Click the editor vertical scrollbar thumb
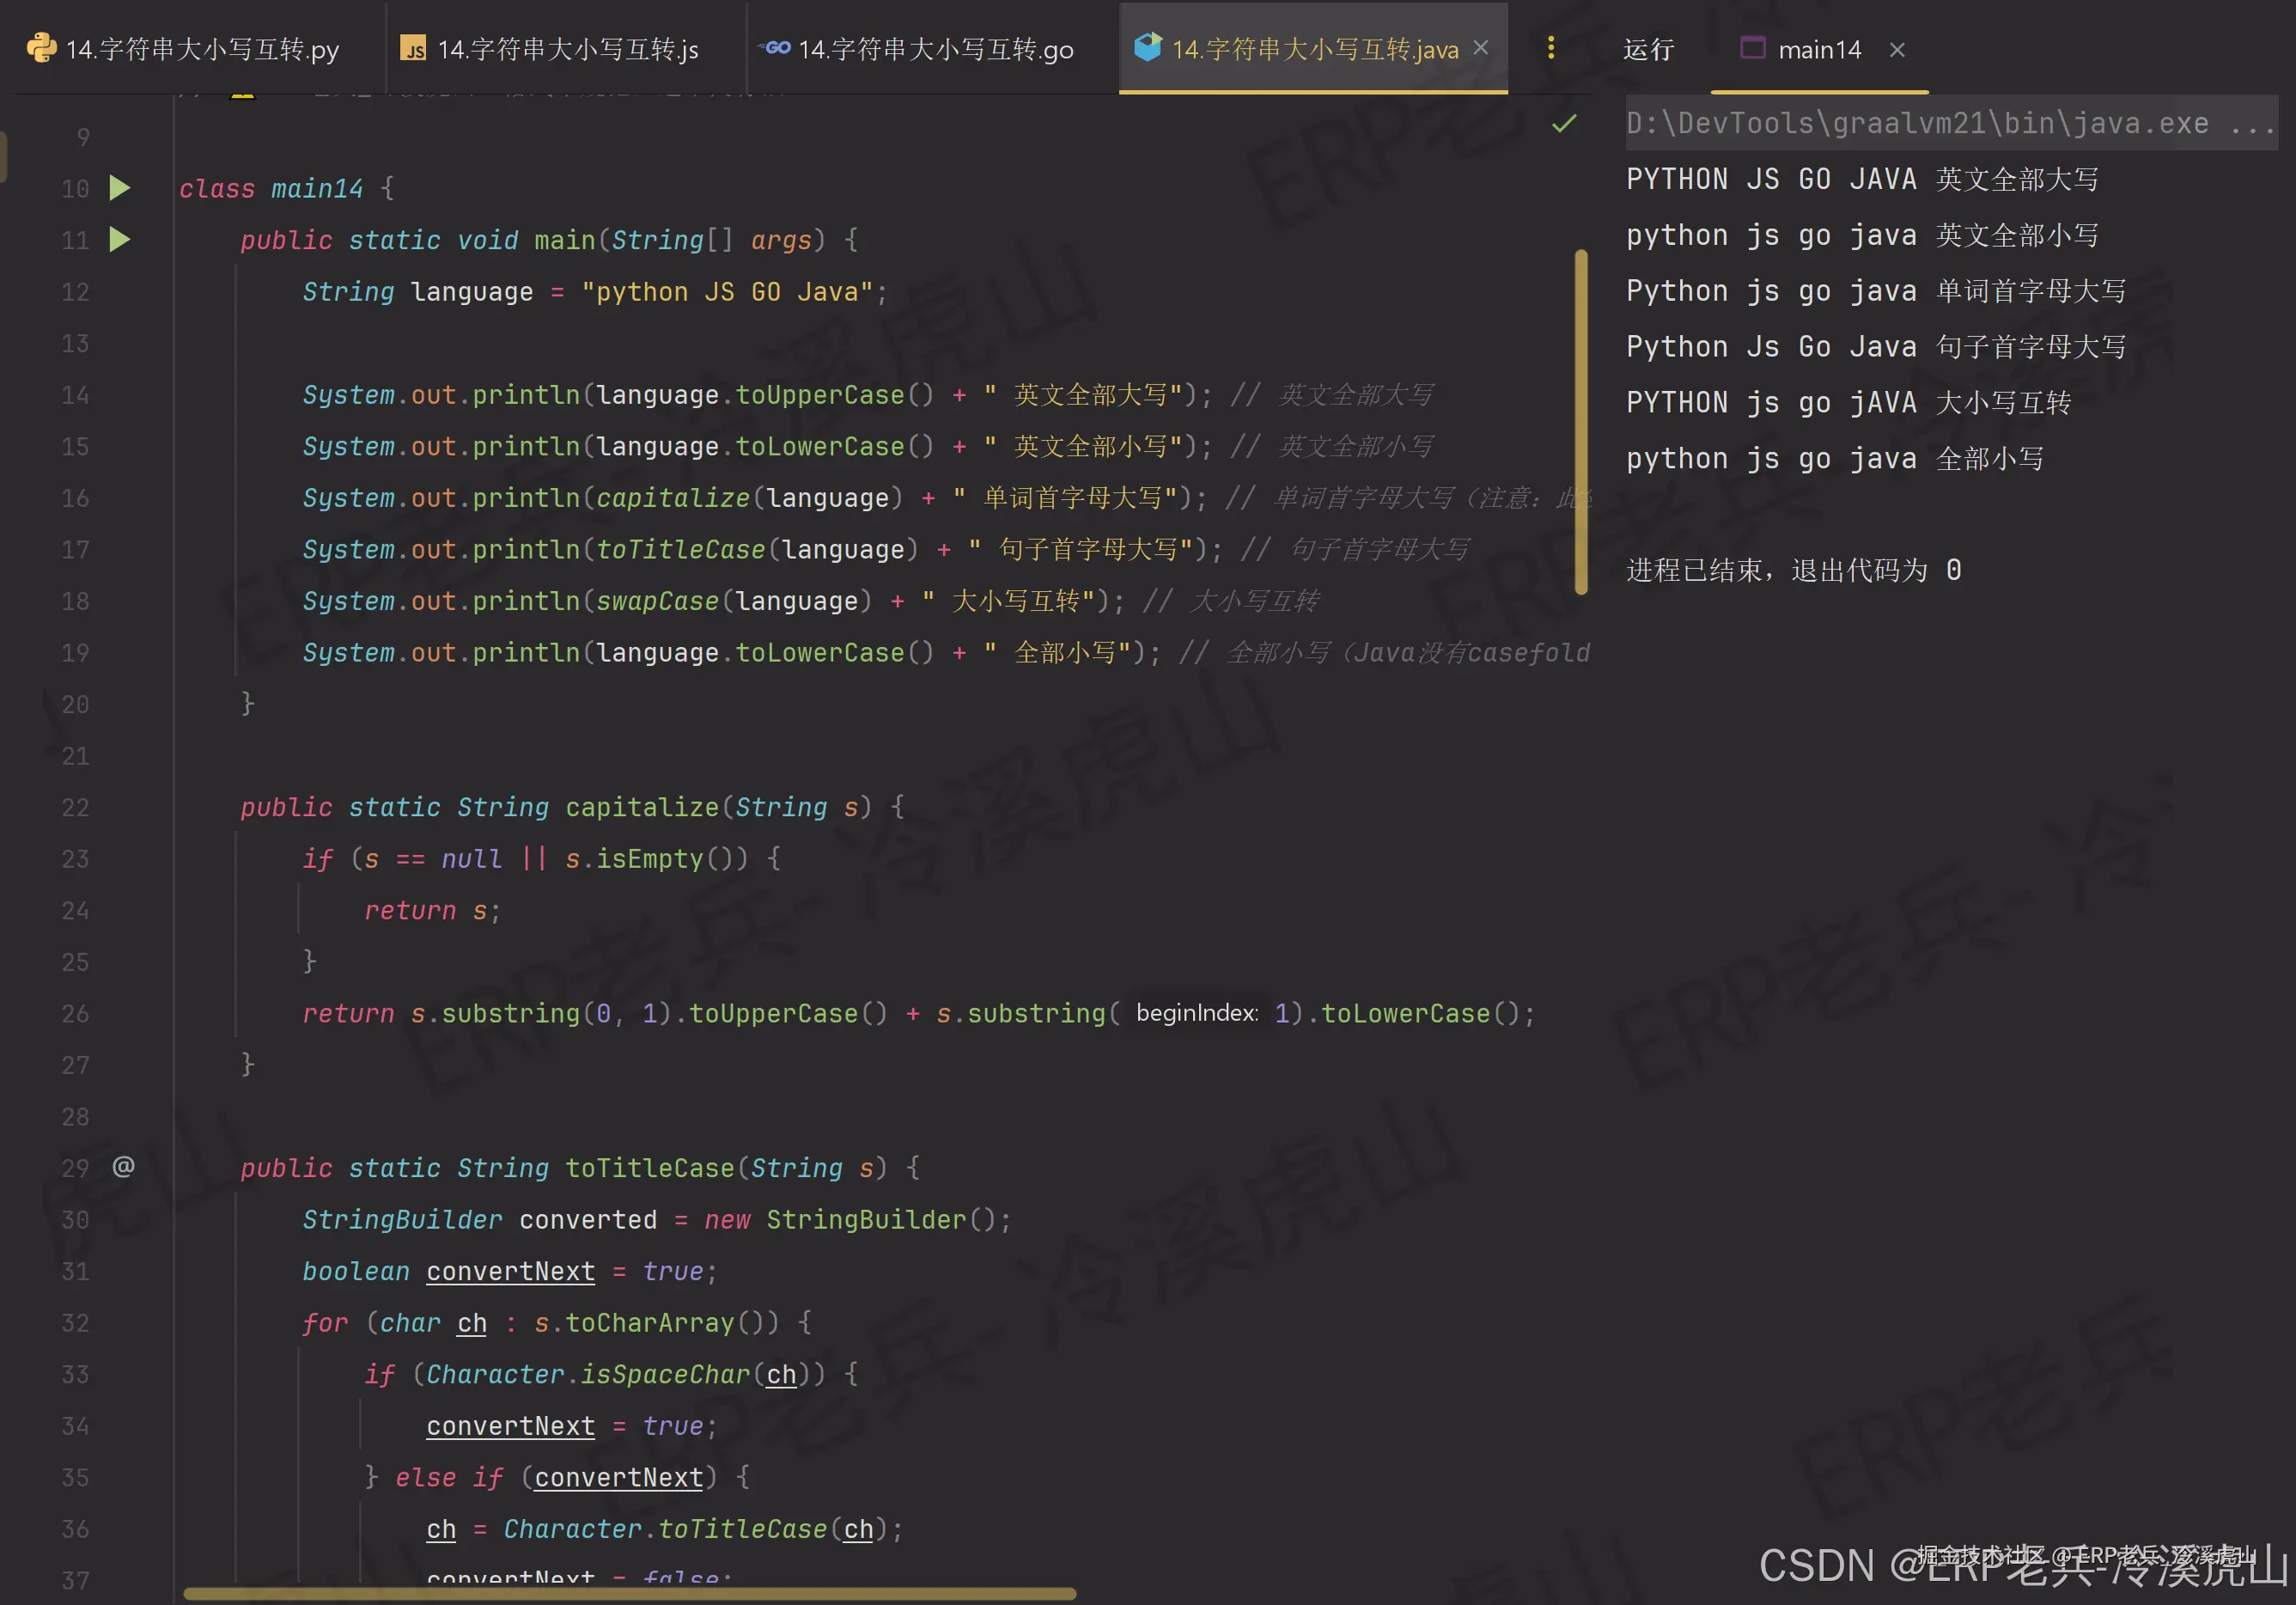The image size is (2296, 1605). (x=1580, y=420)
